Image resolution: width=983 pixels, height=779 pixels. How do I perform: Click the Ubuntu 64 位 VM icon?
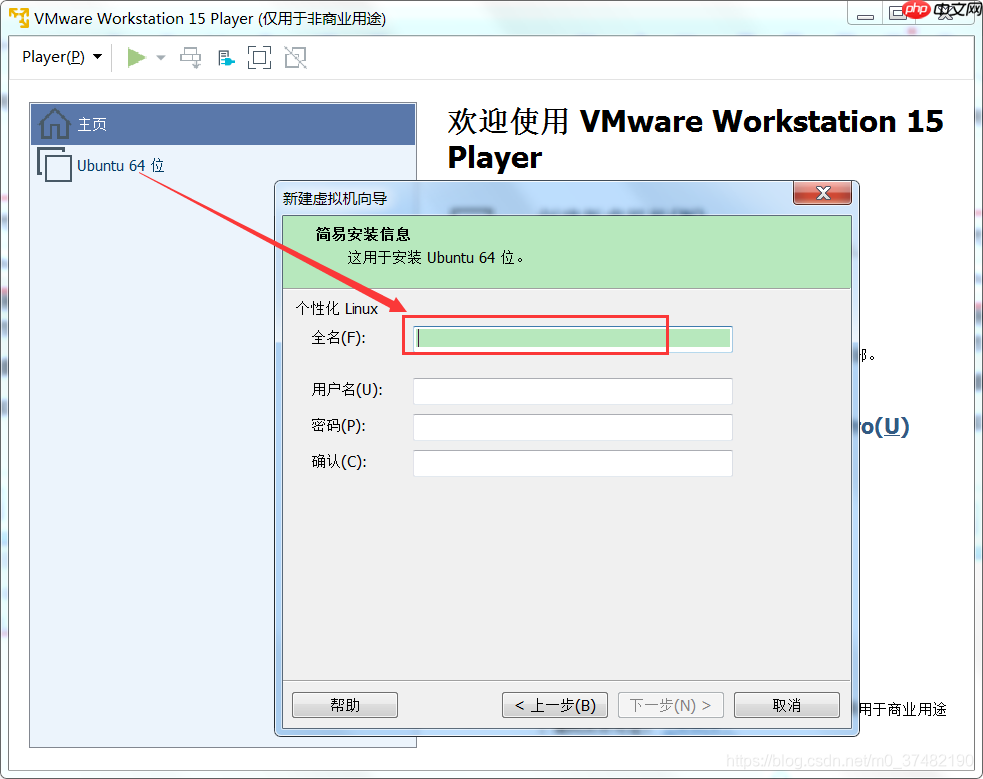pos(54,165)
